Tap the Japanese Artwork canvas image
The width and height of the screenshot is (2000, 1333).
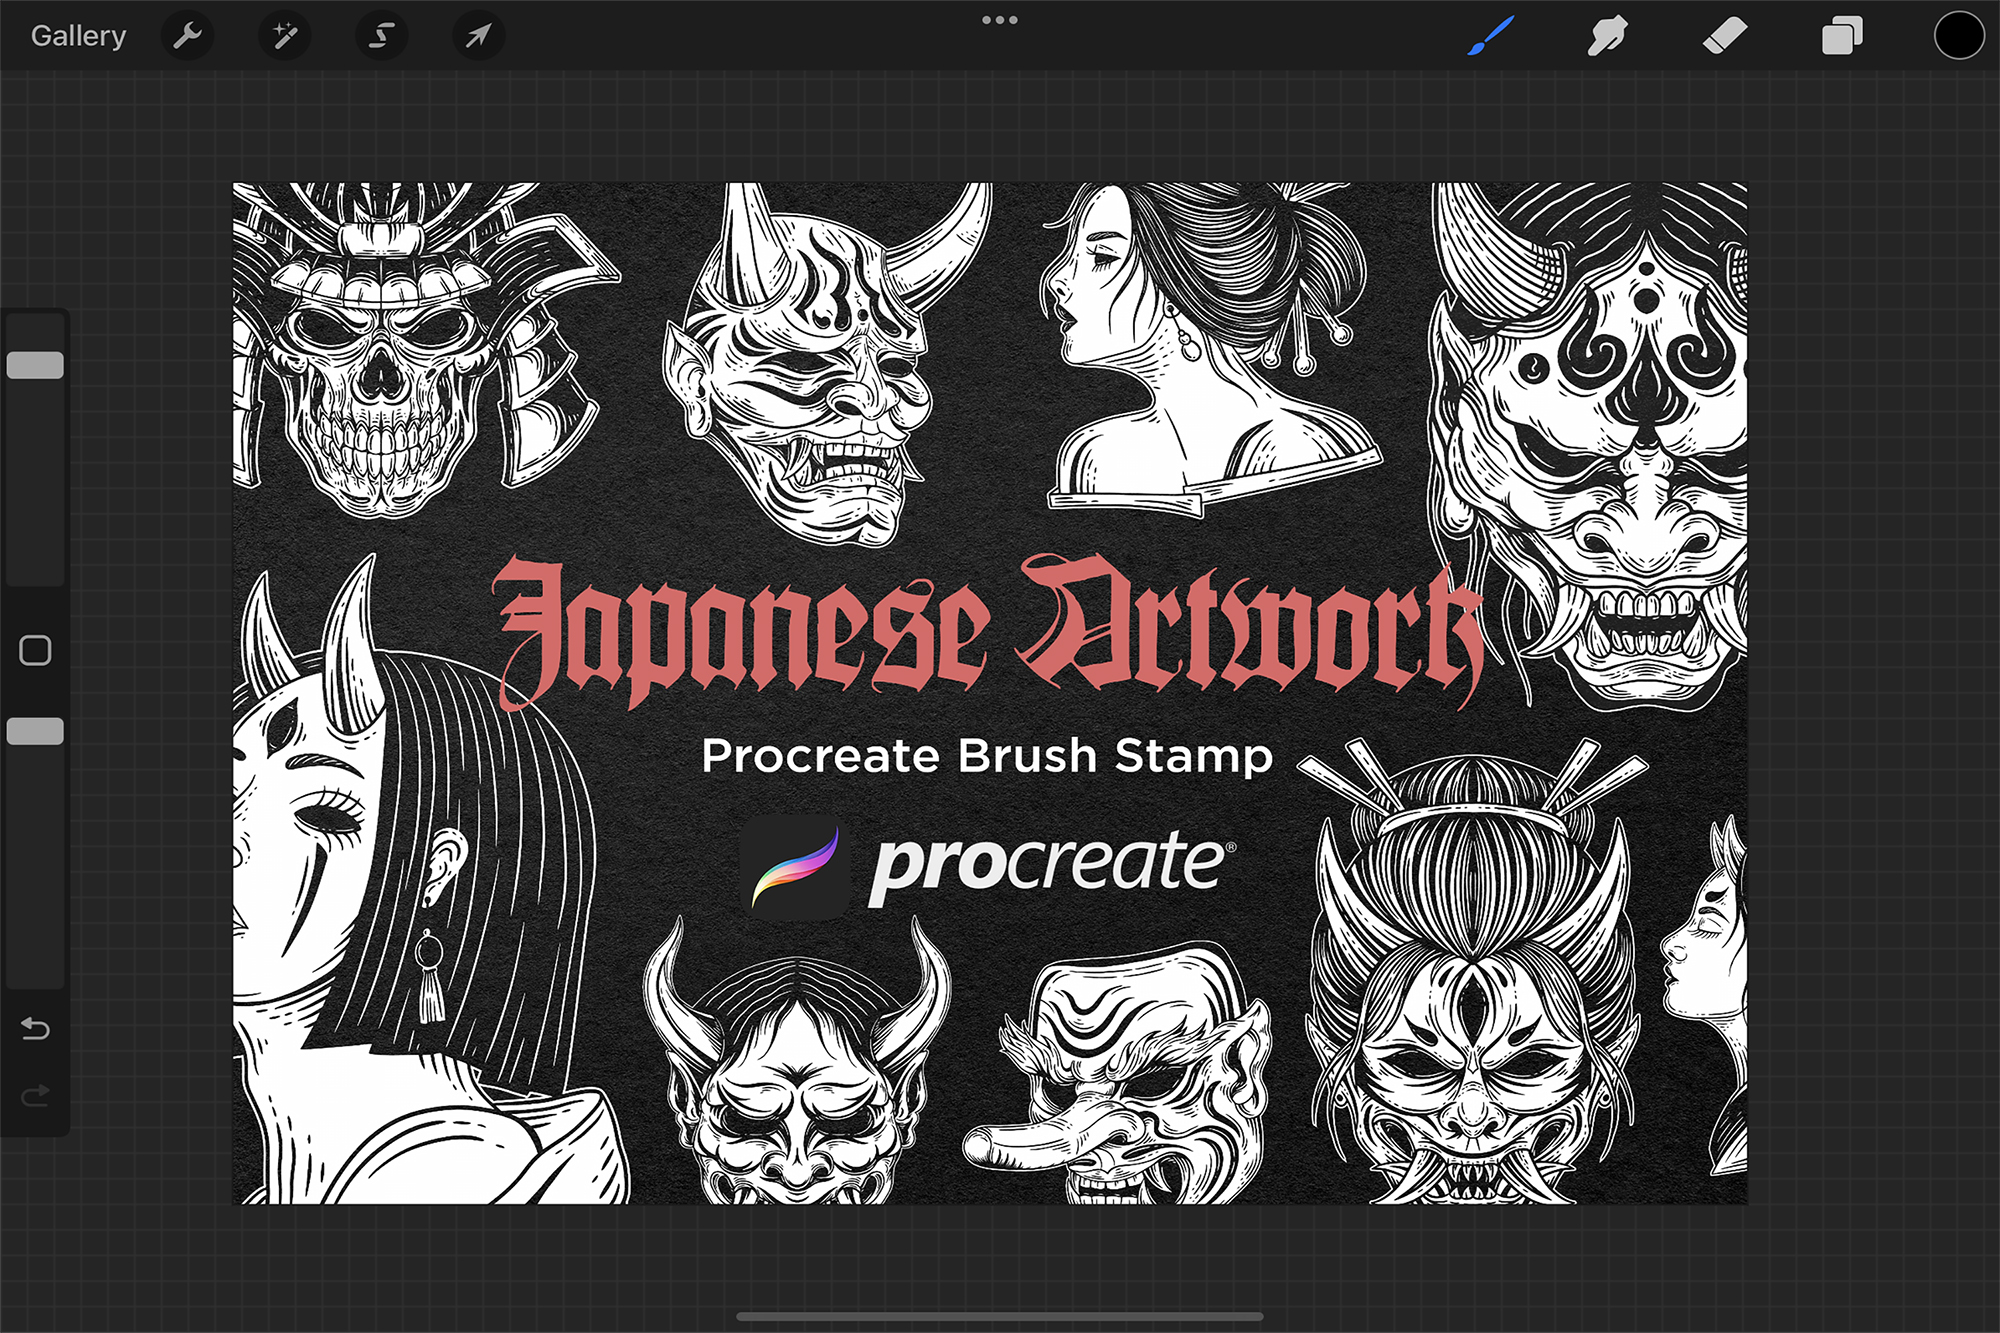tap(990, 693)
